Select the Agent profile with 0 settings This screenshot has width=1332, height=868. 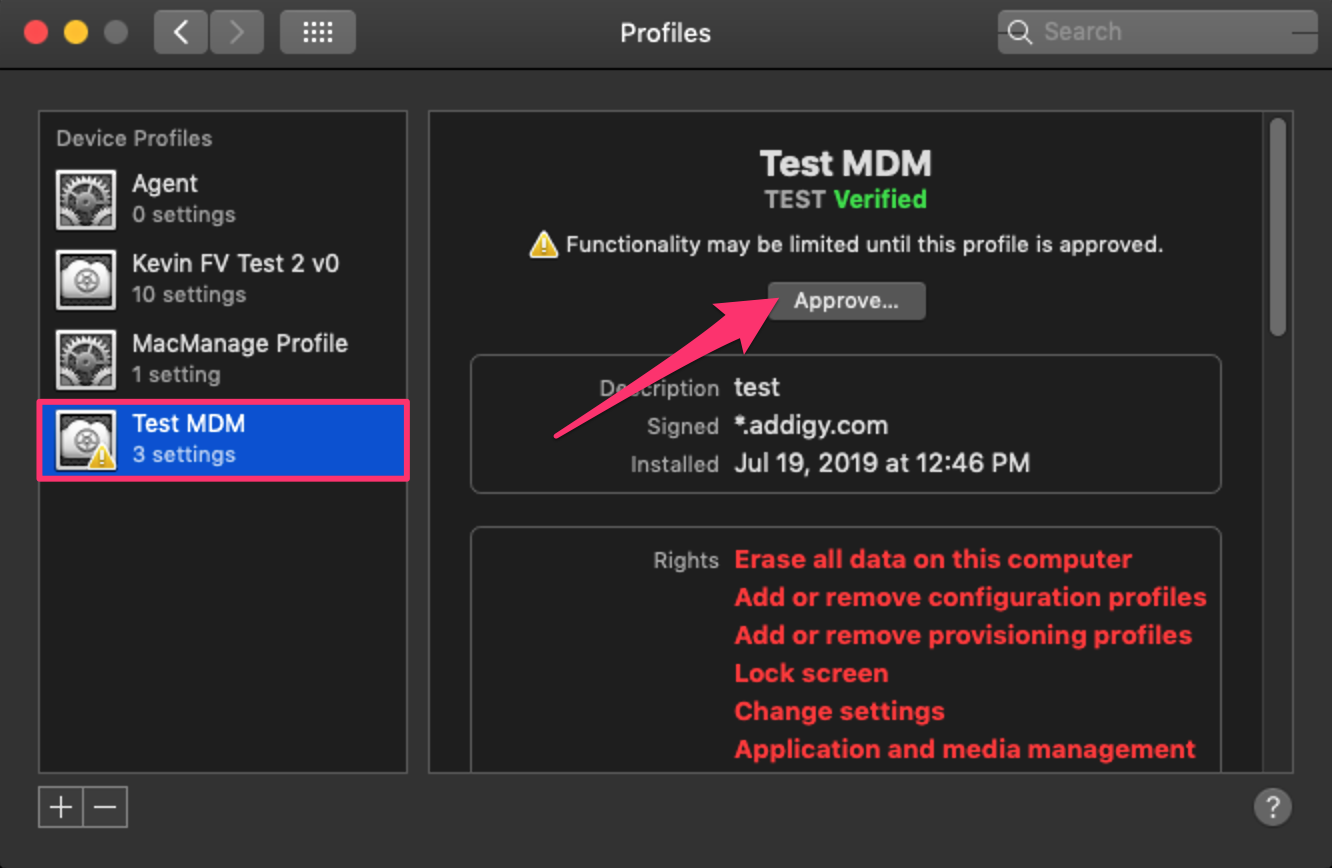point(223,200)
